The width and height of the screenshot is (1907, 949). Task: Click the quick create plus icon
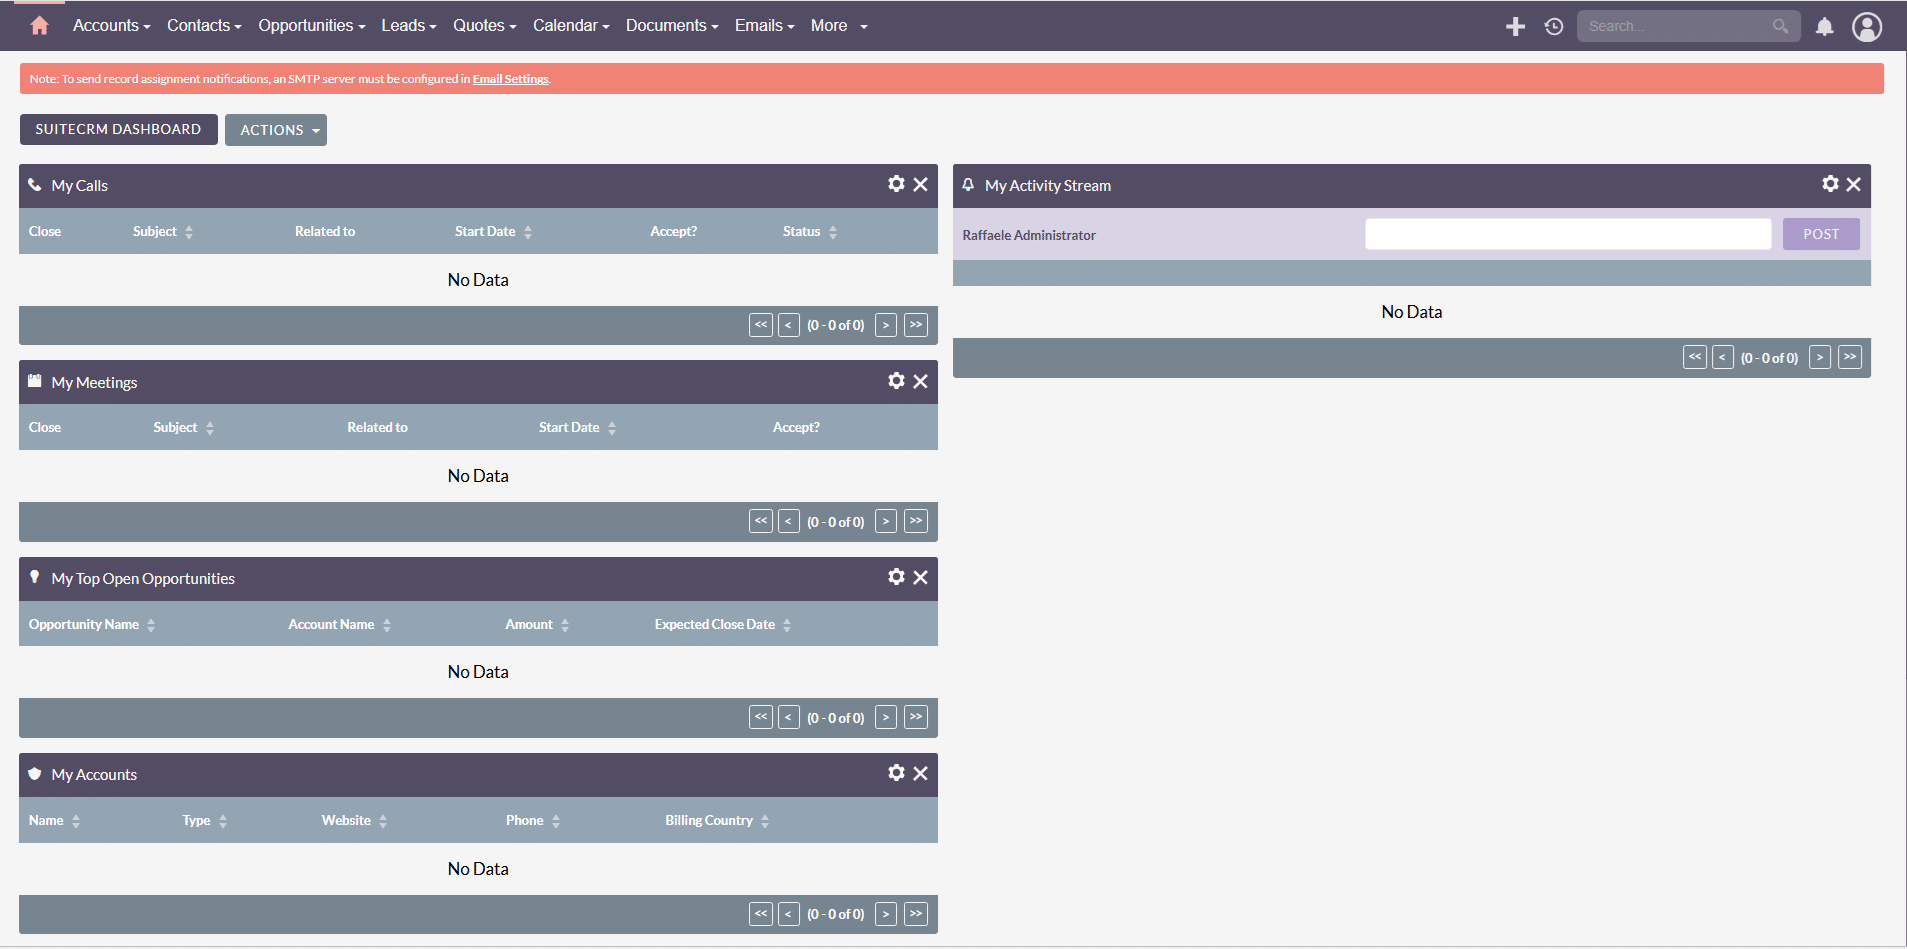pos(1515,27)
